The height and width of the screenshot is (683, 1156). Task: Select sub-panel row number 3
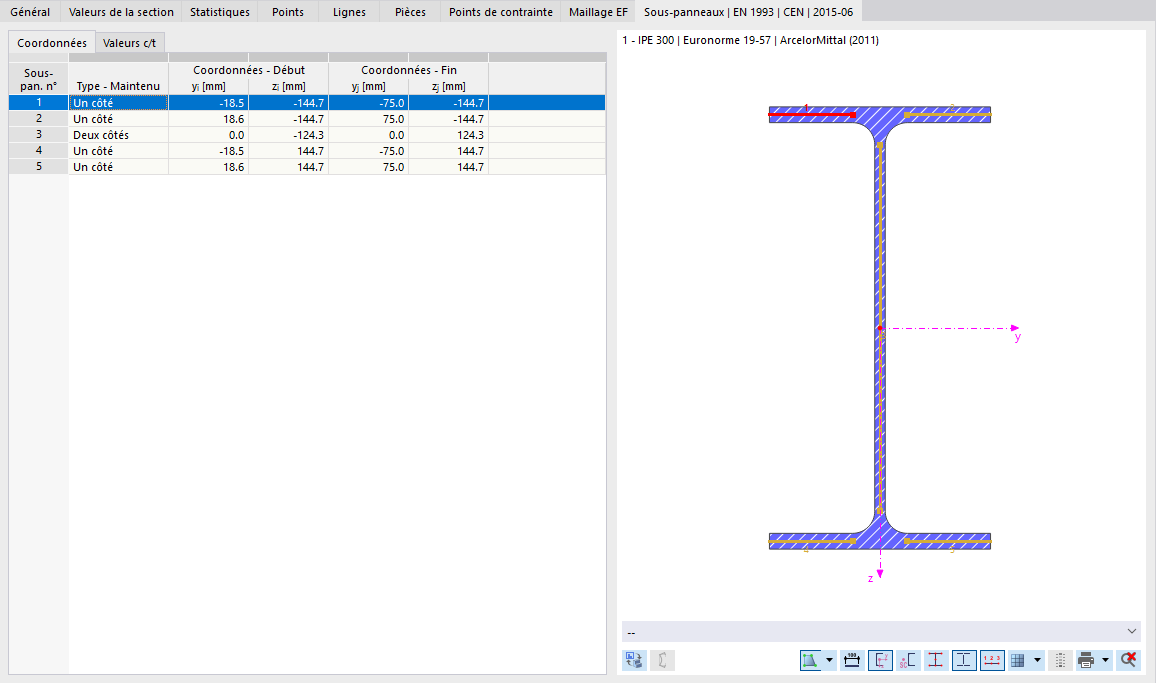[x=38, y=135]
